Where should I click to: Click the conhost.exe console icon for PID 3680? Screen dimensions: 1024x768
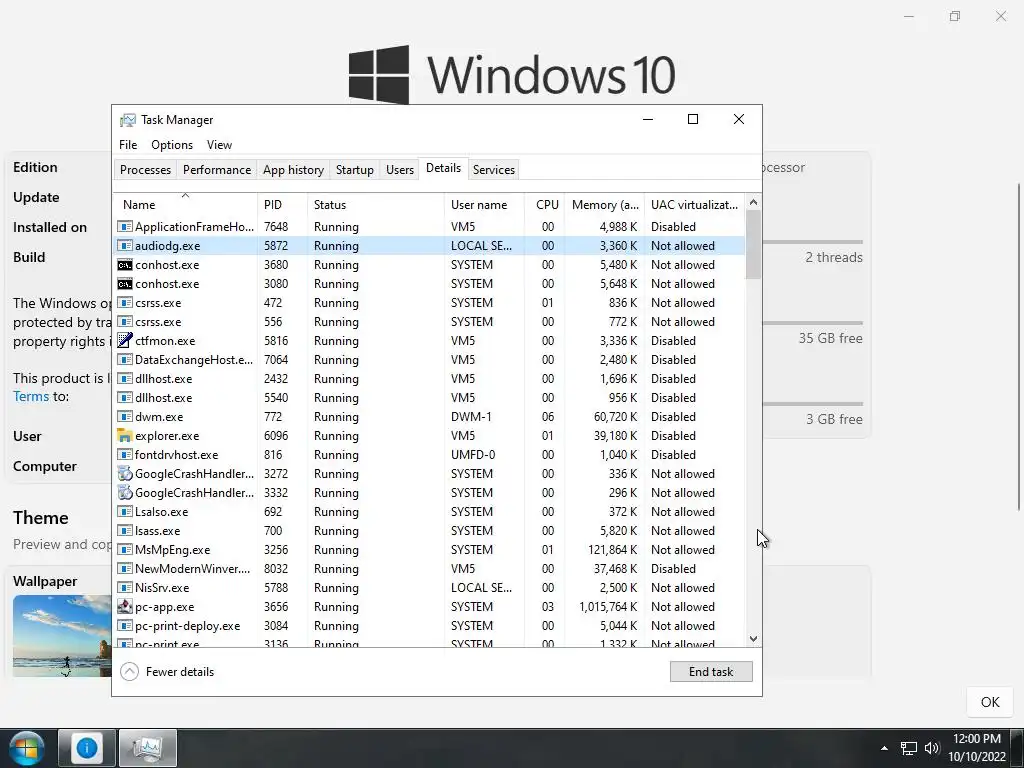124,264
